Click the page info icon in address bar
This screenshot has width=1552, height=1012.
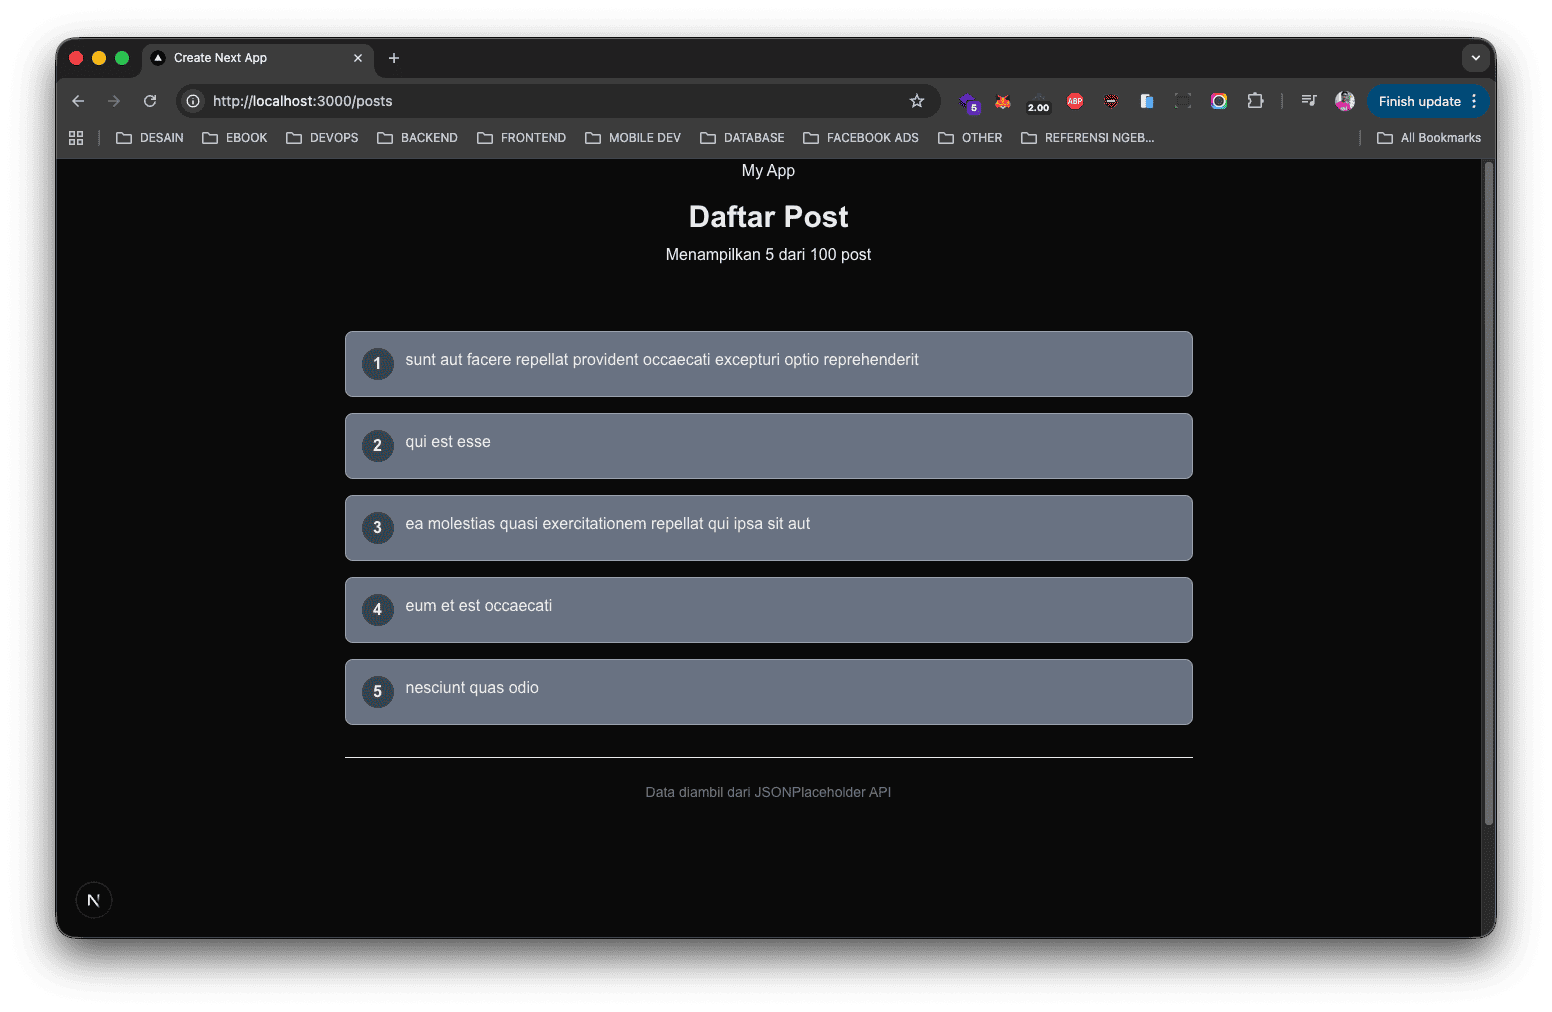[191, 101]
